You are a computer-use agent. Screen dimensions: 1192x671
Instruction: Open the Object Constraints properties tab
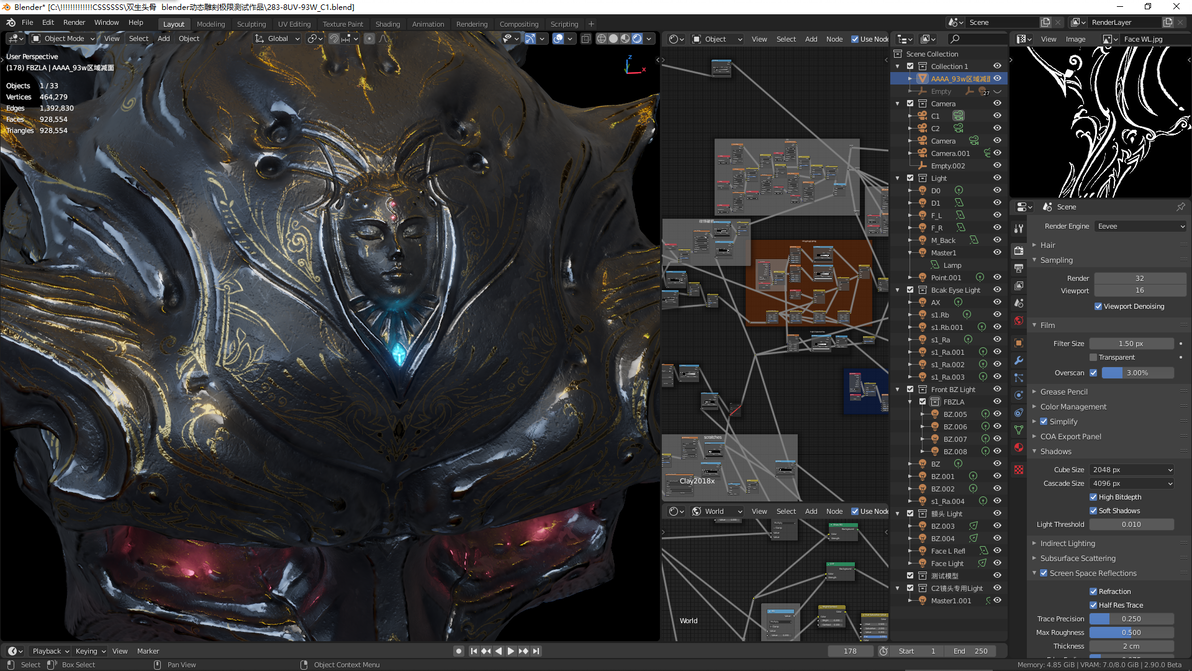(x=1019, y=413)
